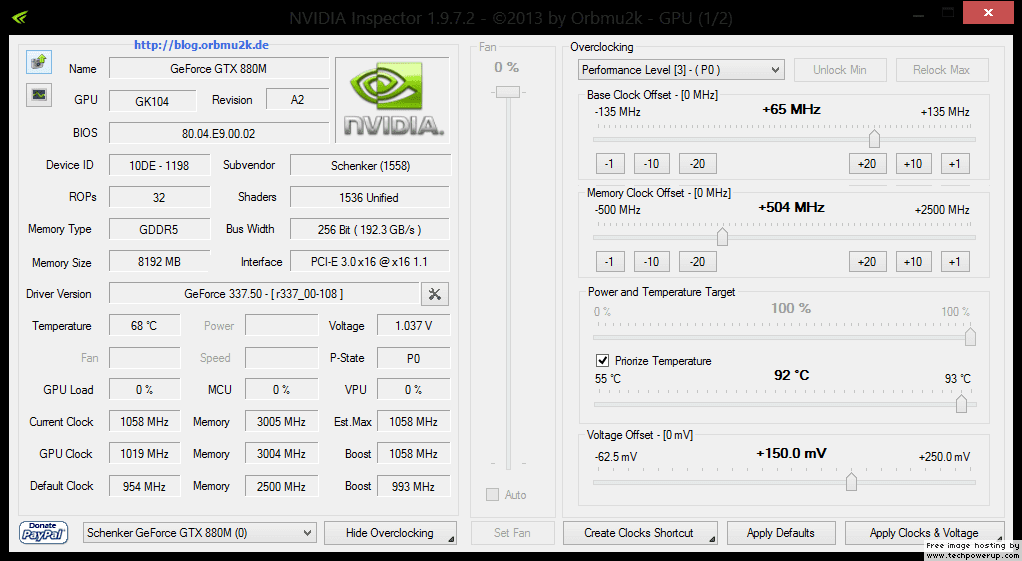Click Apply Defaults button

[x=781, y=533]
